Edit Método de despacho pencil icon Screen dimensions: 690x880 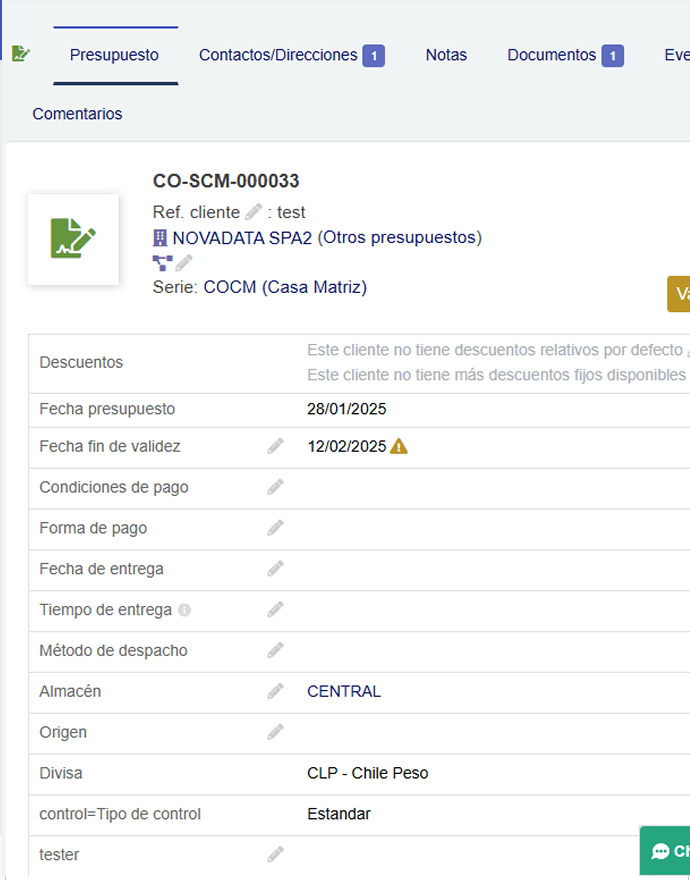(275, 651)
